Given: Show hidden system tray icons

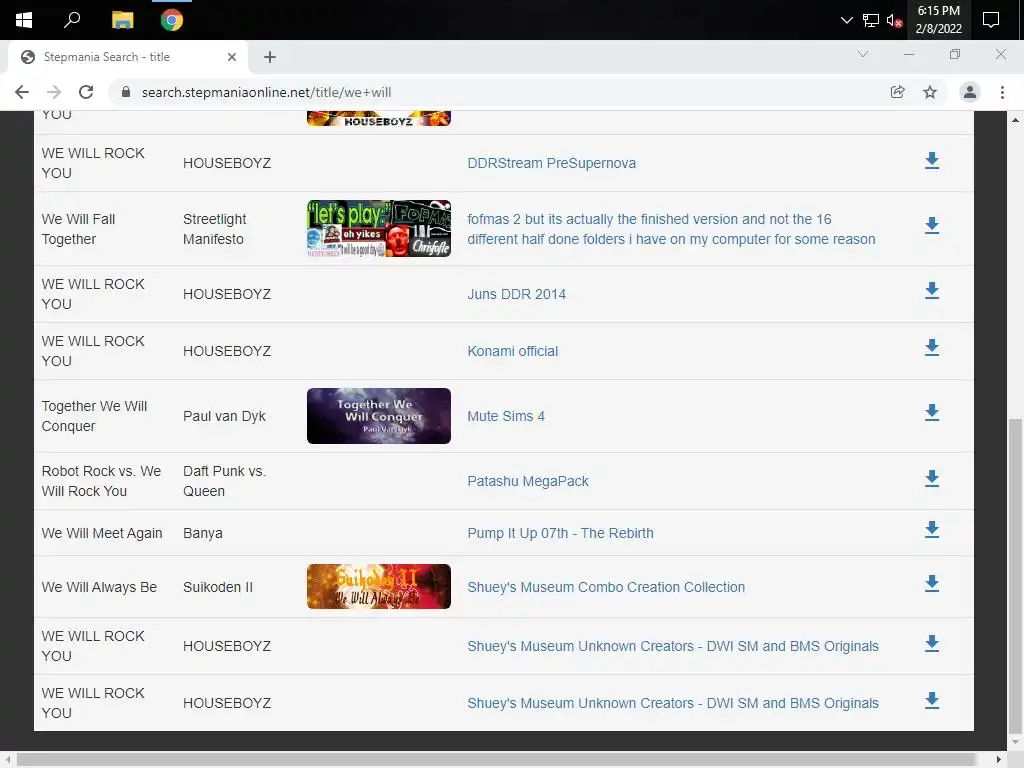Looking at the screenshot, I should tap(846, 20).
